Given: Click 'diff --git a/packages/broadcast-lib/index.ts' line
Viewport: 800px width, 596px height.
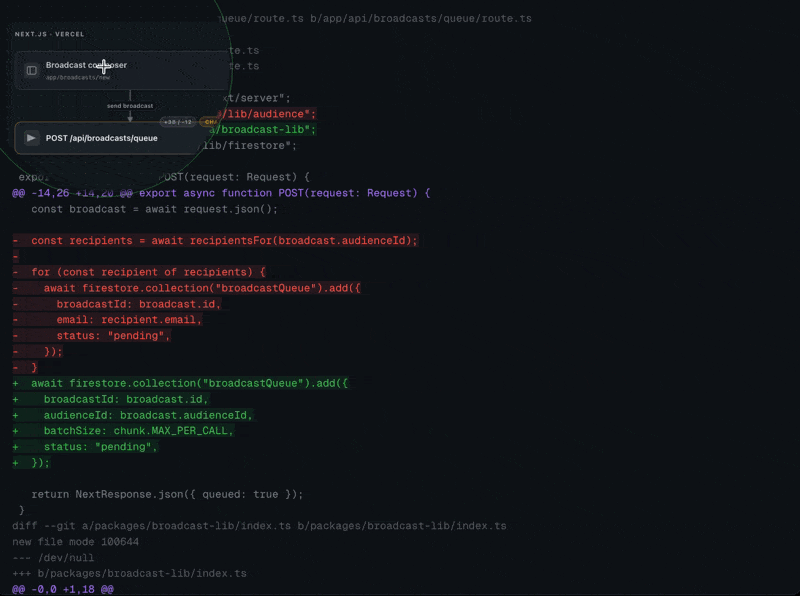Looking at the screenshot, I should (259, 526).
